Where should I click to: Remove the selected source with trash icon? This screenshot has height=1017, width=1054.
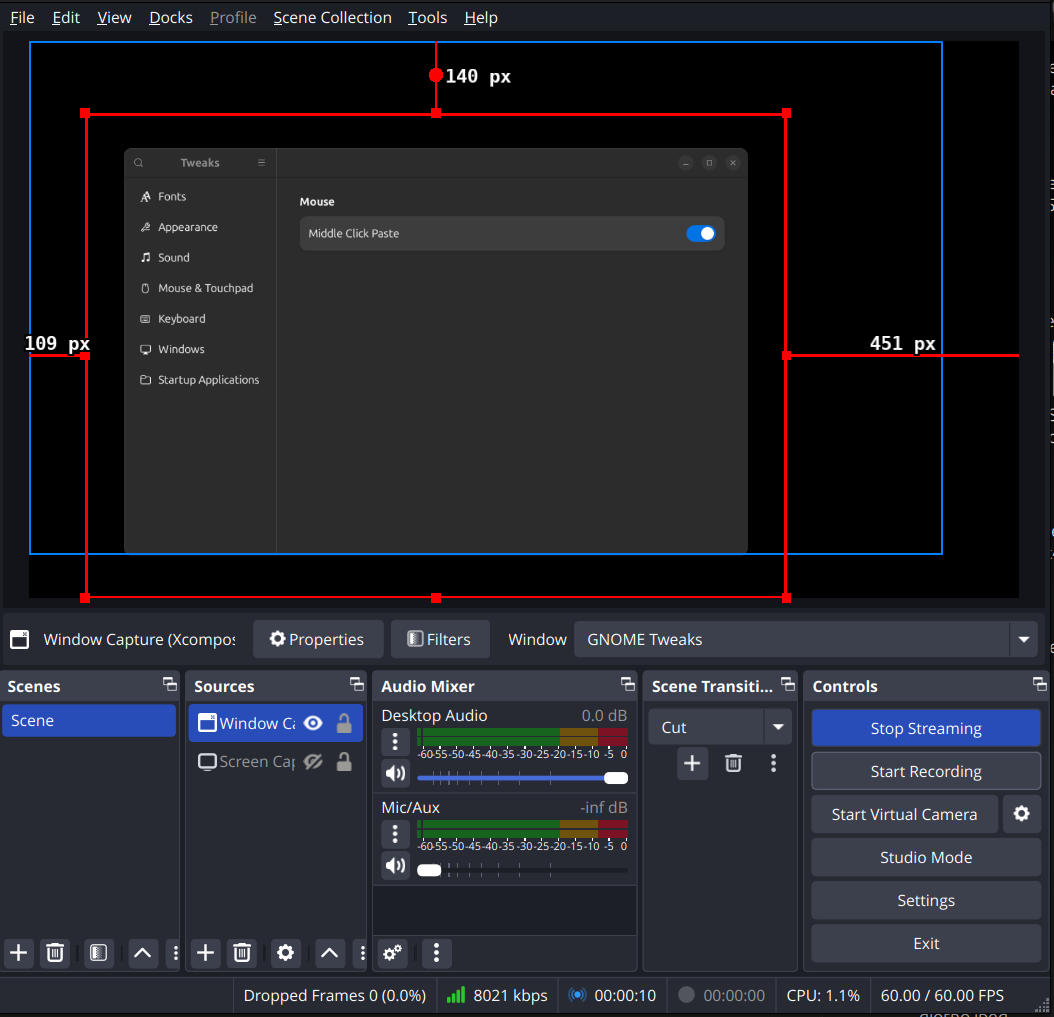[x=242, y=953]
